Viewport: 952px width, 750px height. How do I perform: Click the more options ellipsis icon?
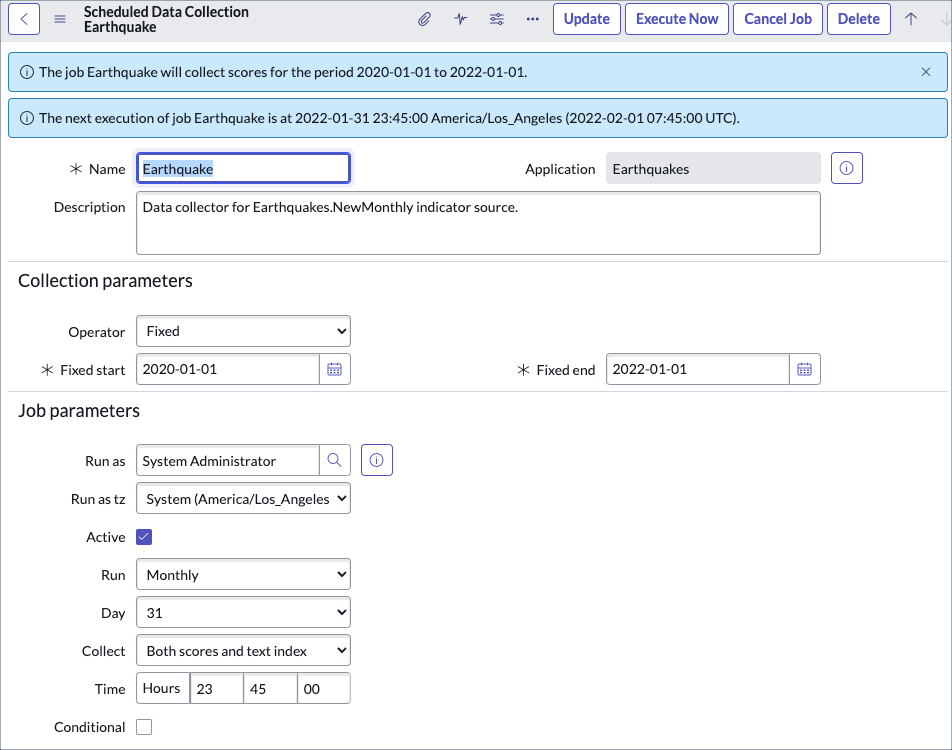point(531,18)
